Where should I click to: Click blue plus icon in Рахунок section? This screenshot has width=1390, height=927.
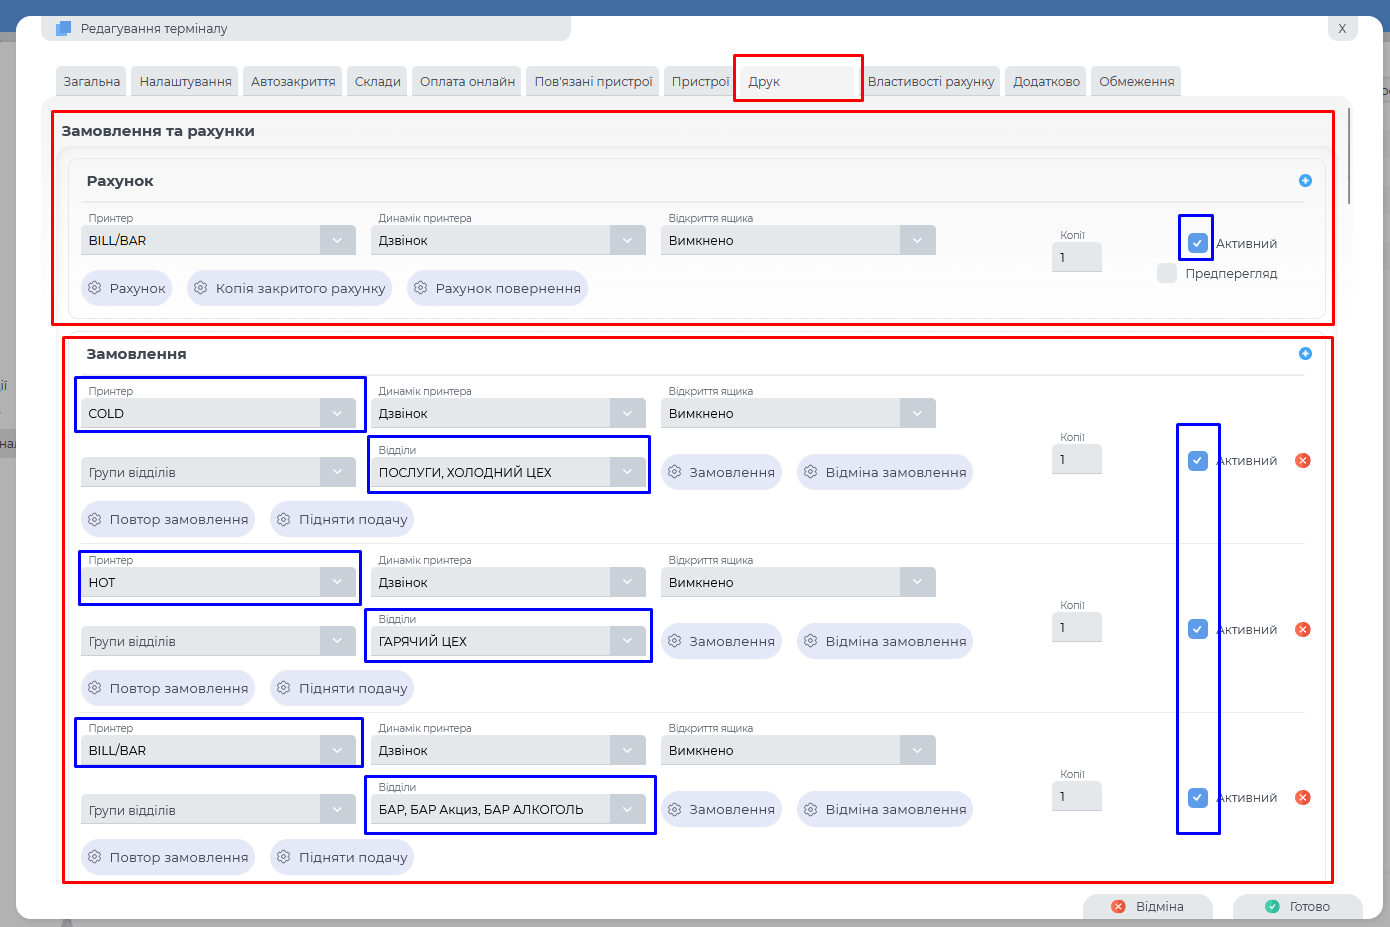click(1305, 181)
